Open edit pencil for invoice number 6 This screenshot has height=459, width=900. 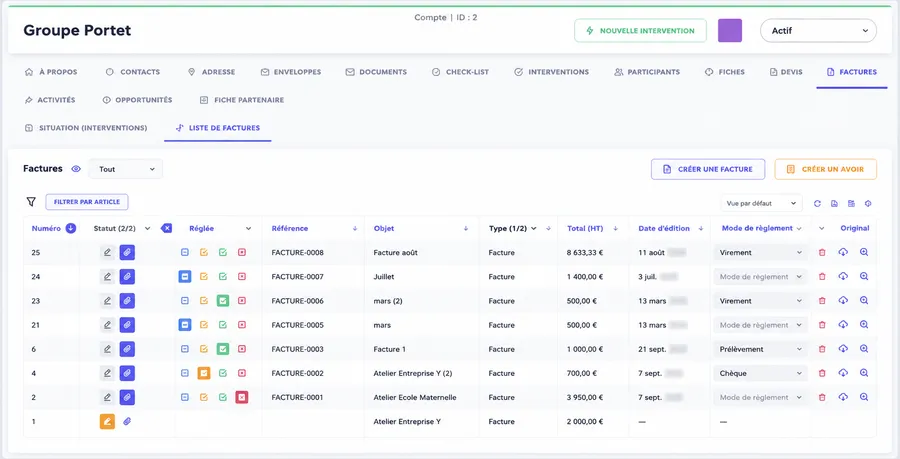pos(107,349)
